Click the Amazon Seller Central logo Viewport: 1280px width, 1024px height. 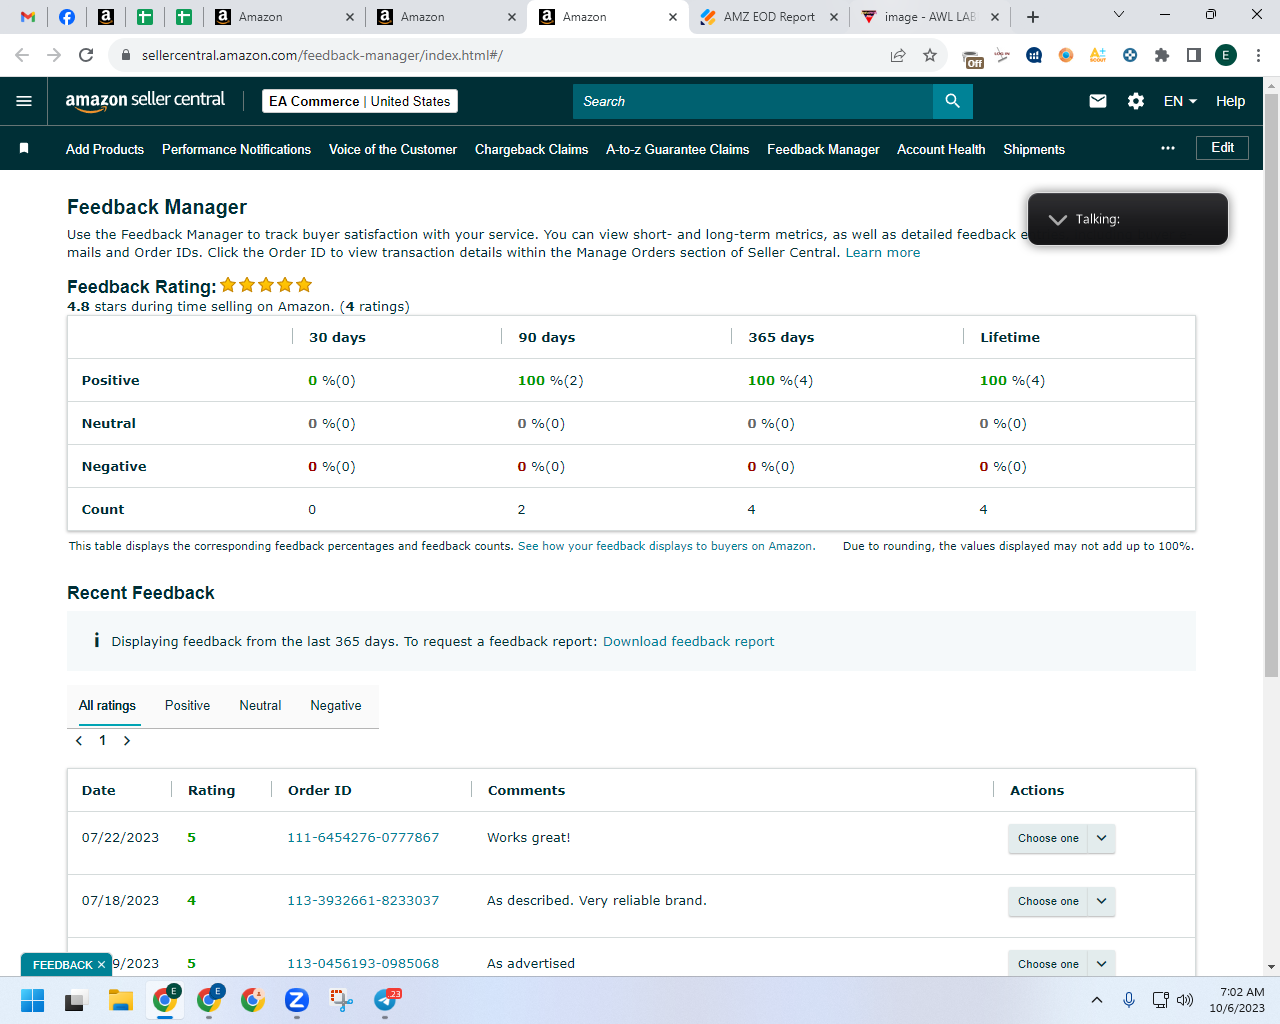145,100
